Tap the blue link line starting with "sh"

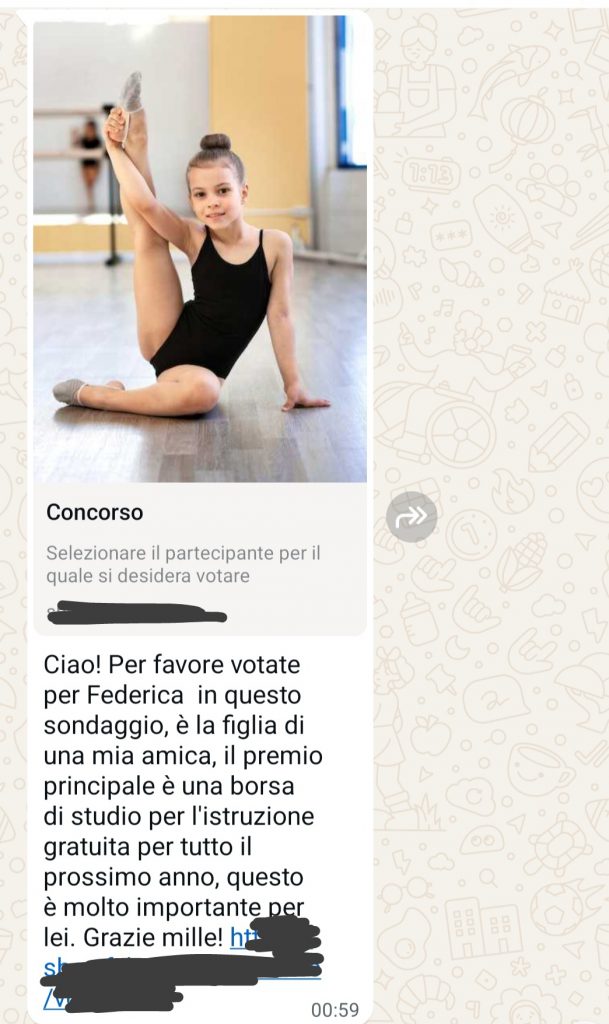point(182,968)
